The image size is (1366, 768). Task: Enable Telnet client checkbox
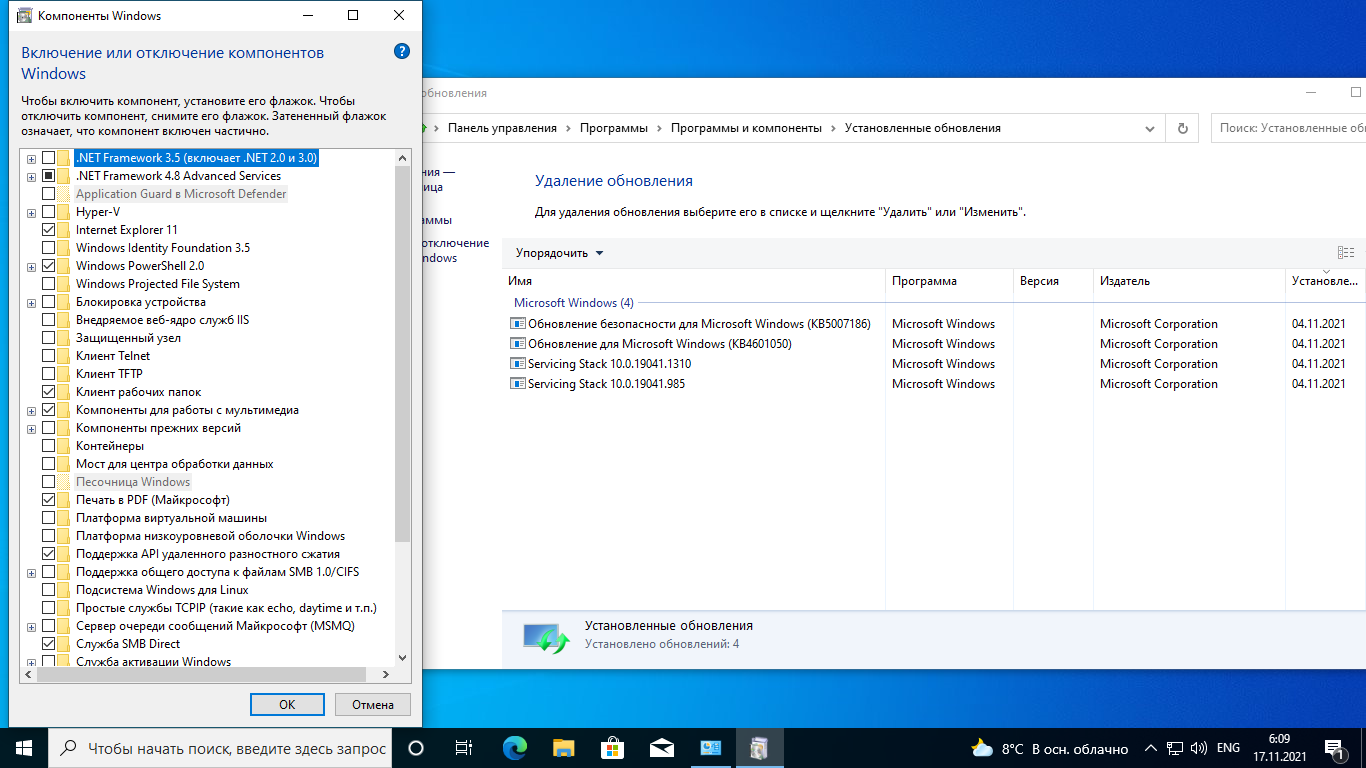pyautogui.click(x=48, y=356)
